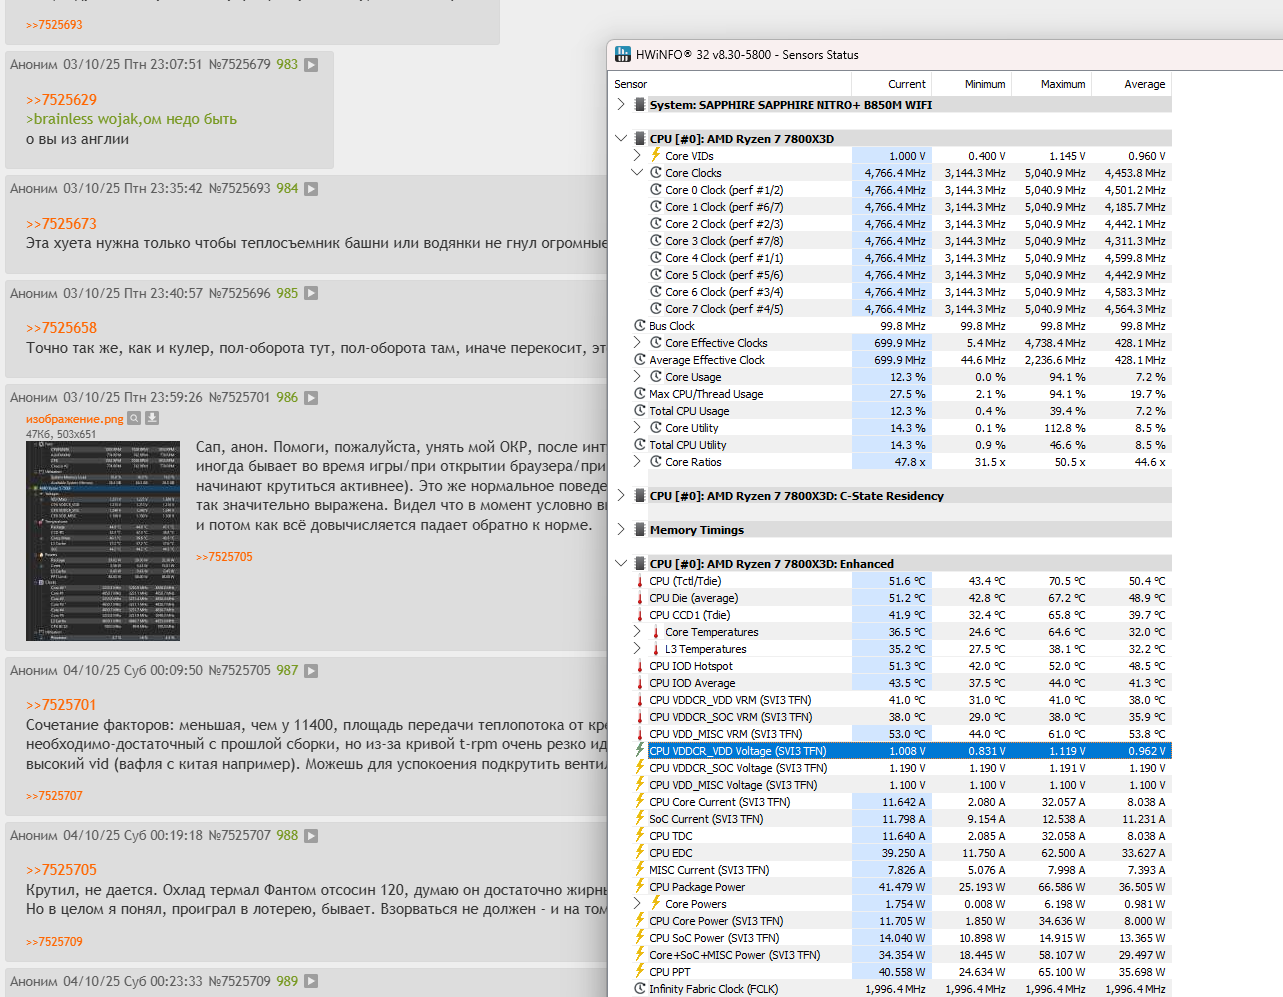Open the изображение.png file link
Viewport: 1283px width, 997px height.
(x=75, y=419)
